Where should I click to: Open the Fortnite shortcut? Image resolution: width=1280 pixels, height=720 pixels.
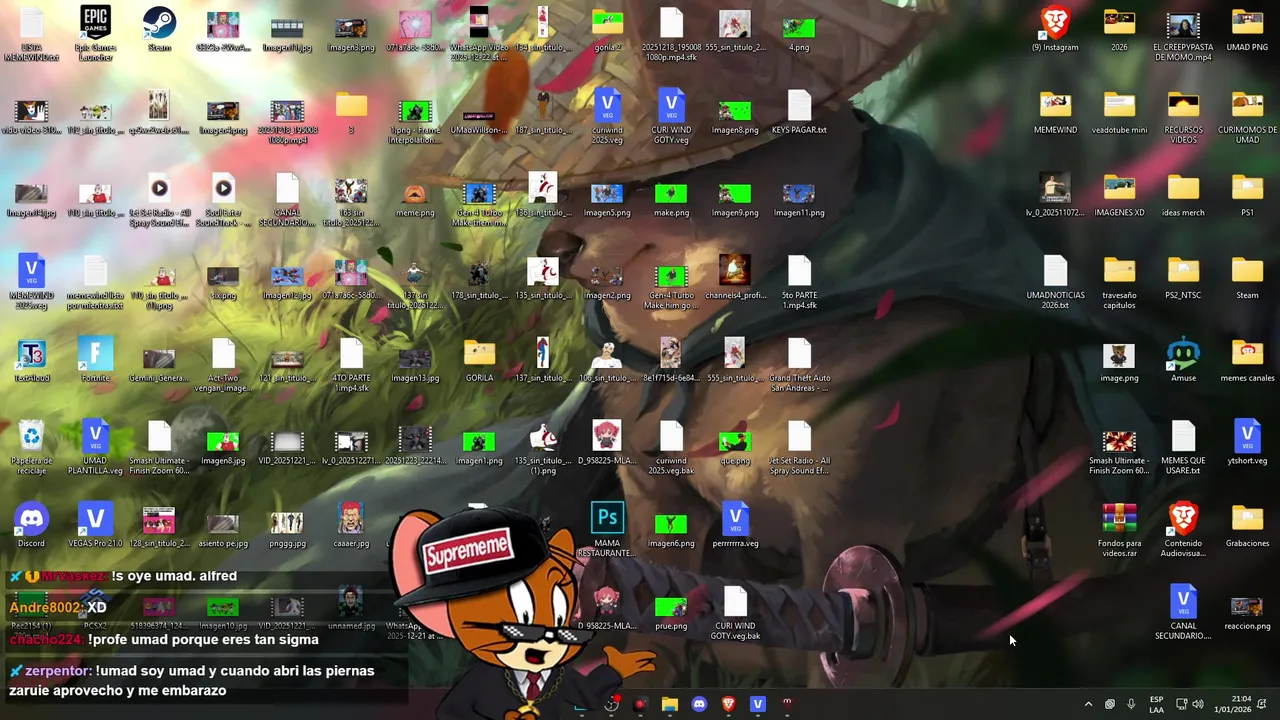[x=95, y=360]
